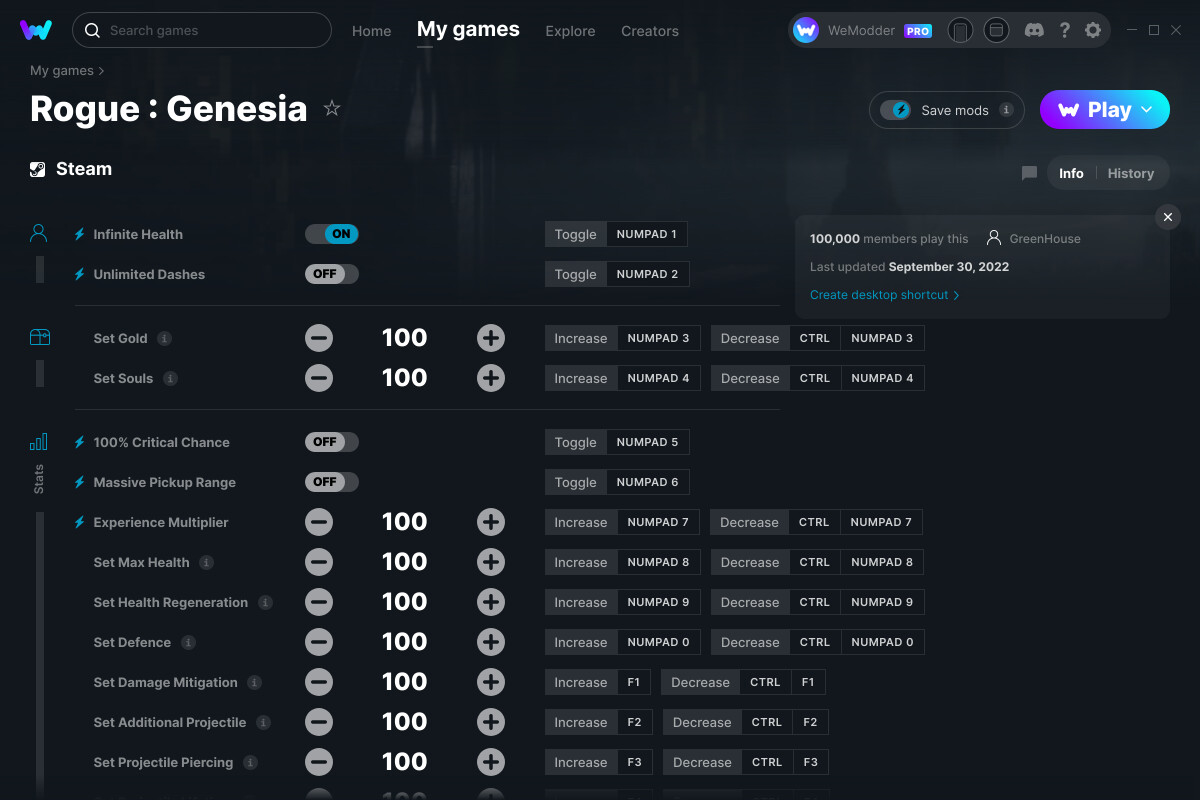Open the Explore page from the navigation
The image size is (1200, 800).
(570, 31)
